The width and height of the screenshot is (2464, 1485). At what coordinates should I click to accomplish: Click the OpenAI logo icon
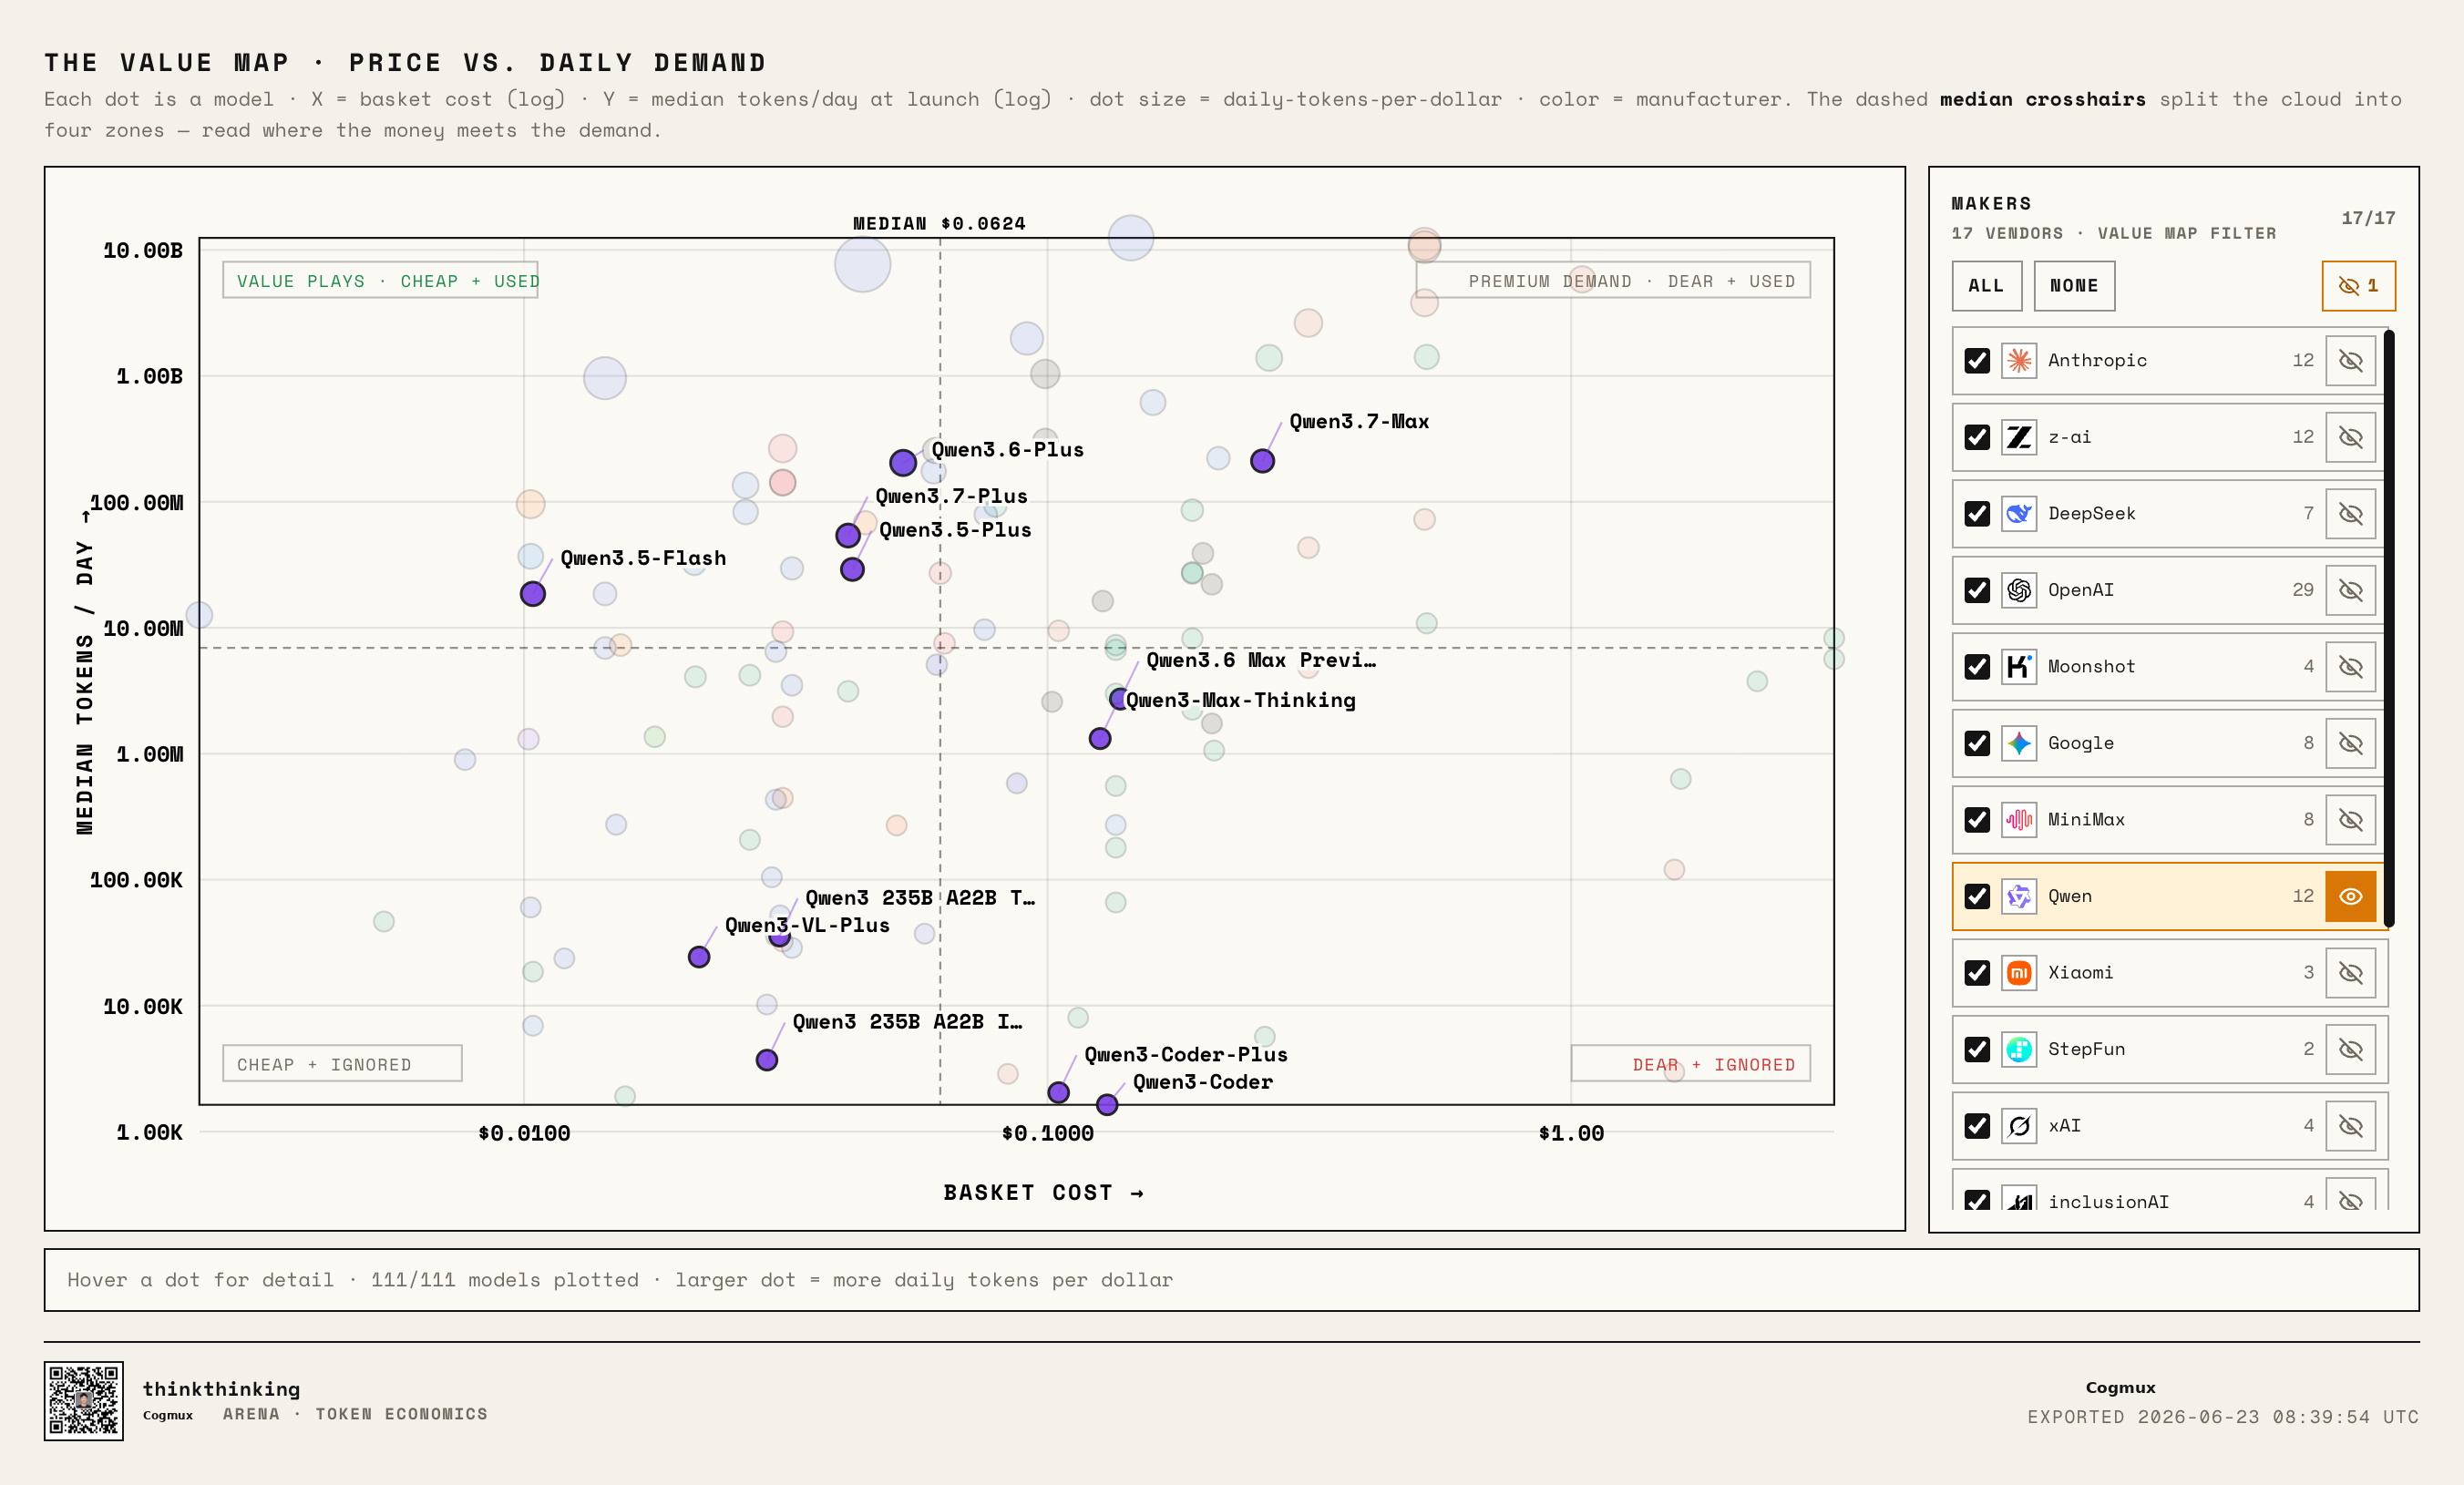[x=2019, y=590]
